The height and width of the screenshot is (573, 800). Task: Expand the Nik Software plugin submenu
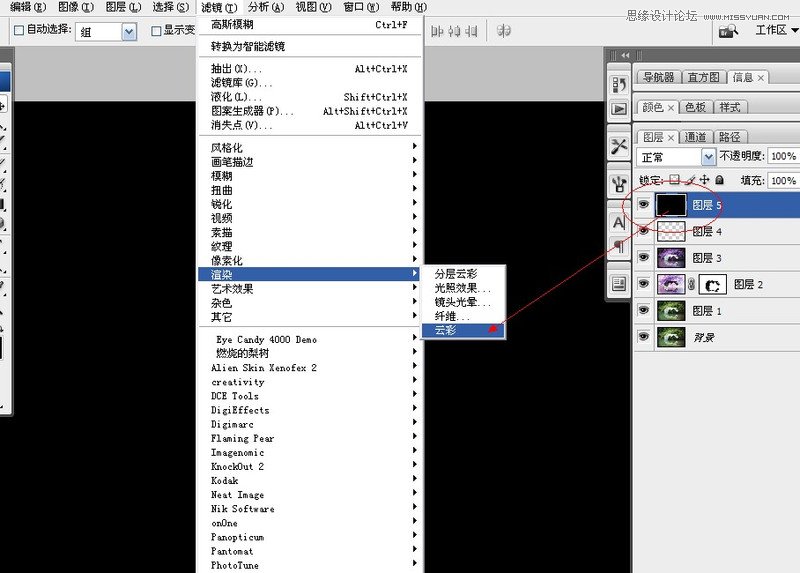pyautogui.click(x=309, y=509)
